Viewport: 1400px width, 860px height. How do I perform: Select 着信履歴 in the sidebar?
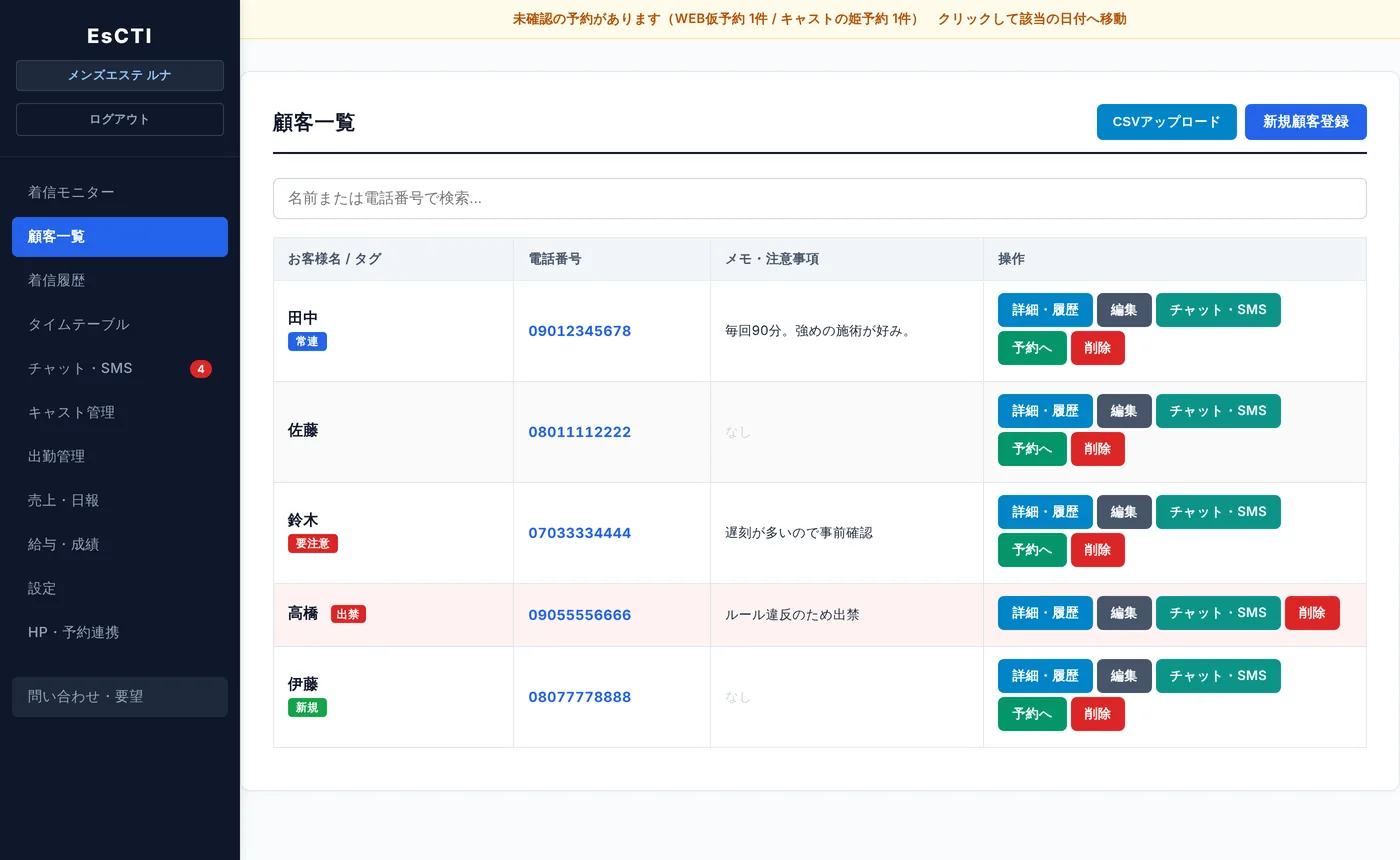(120, 281)
